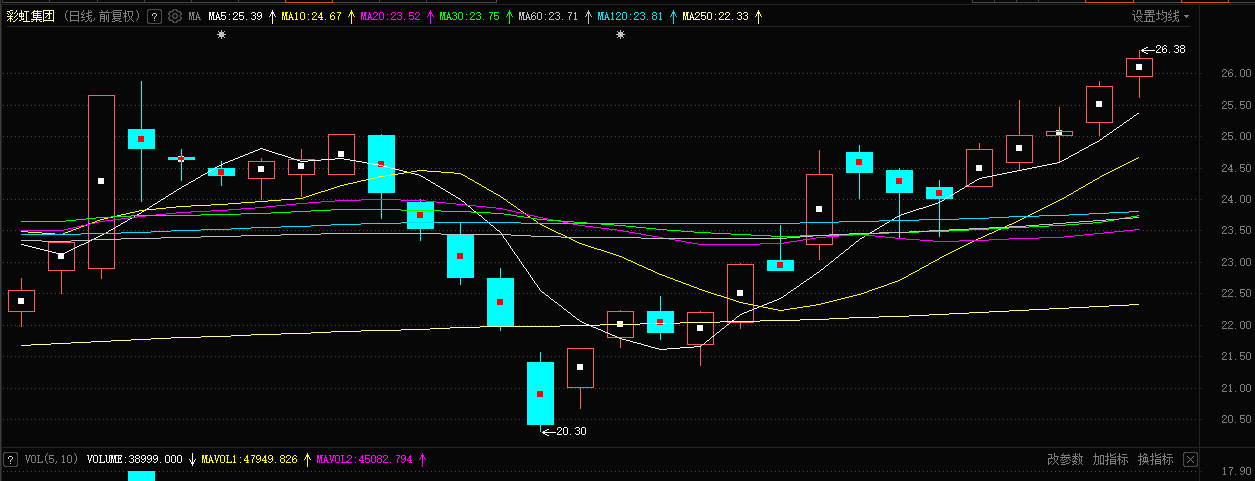This screenshot has width=1255, height=481.
Task: Click the yellow arrow after MA10 value
Action: (x=351, y=17)
